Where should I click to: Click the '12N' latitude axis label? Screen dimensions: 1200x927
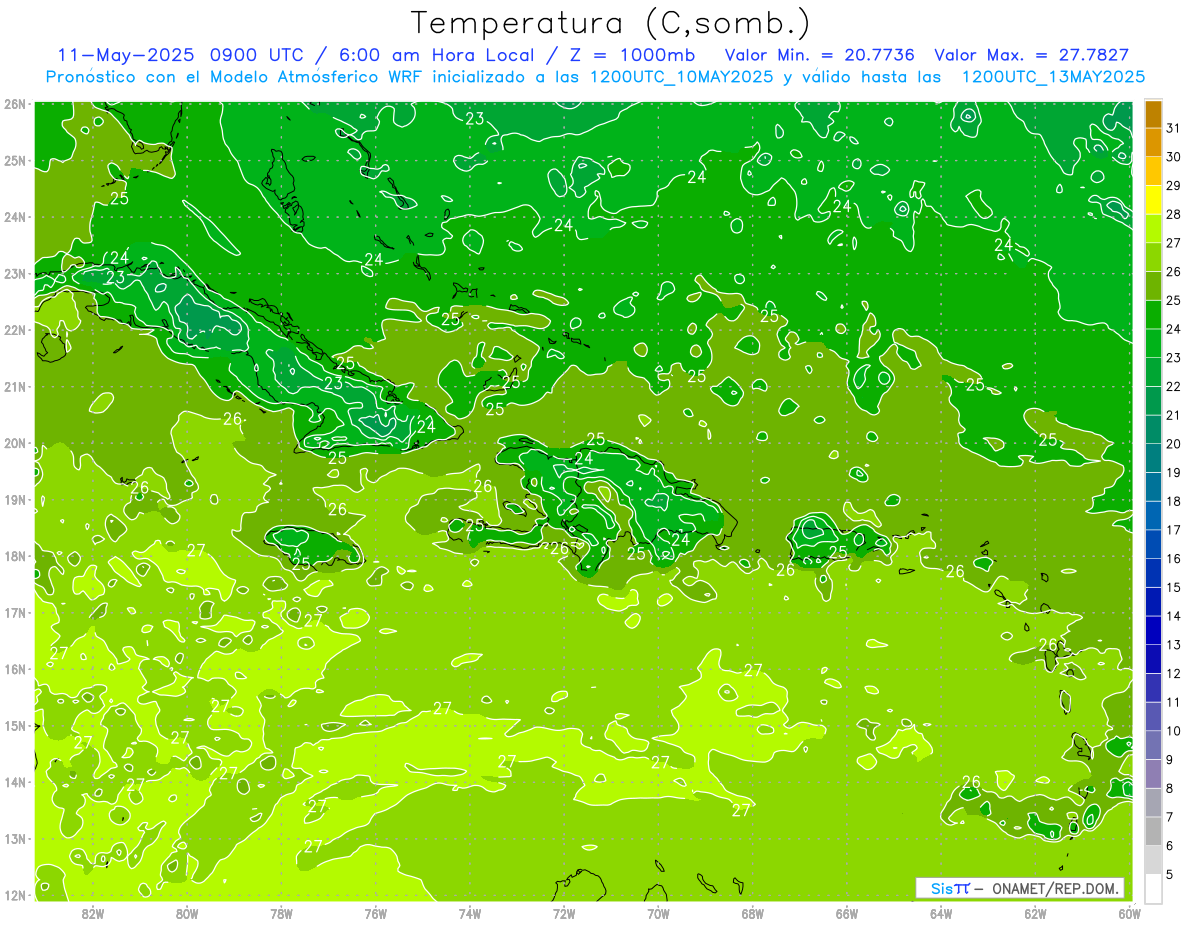(x=14, y=895)
